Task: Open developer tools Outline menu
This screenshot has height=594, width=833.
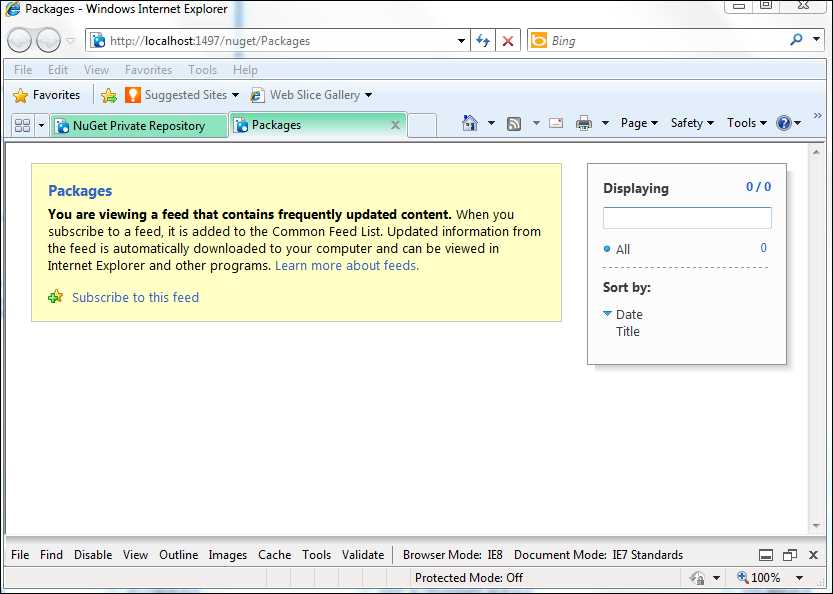Action: (178, 555)
